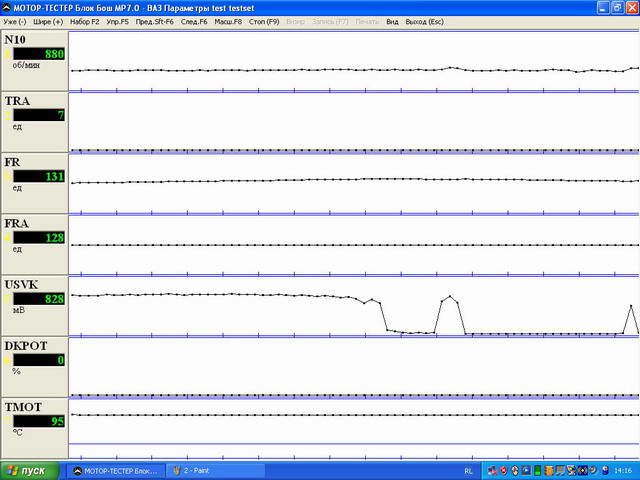Click the °C unit under TMOT
Screen dimensions: 640x480
18,432
